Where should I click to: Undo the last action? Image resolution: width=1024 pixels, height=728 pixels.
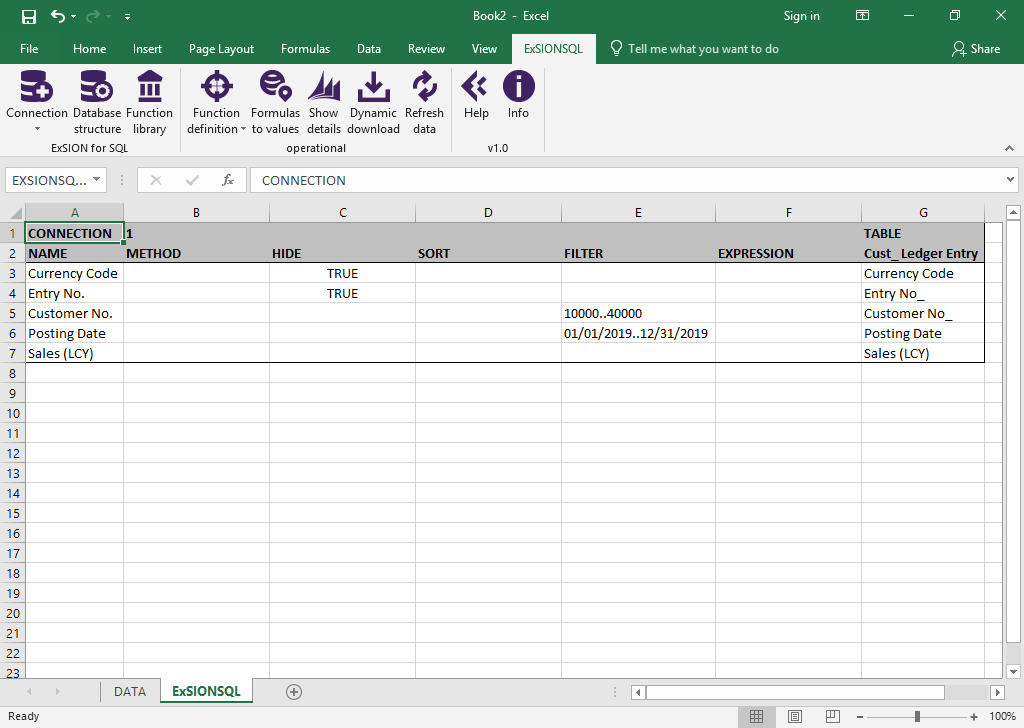(57, 16)
